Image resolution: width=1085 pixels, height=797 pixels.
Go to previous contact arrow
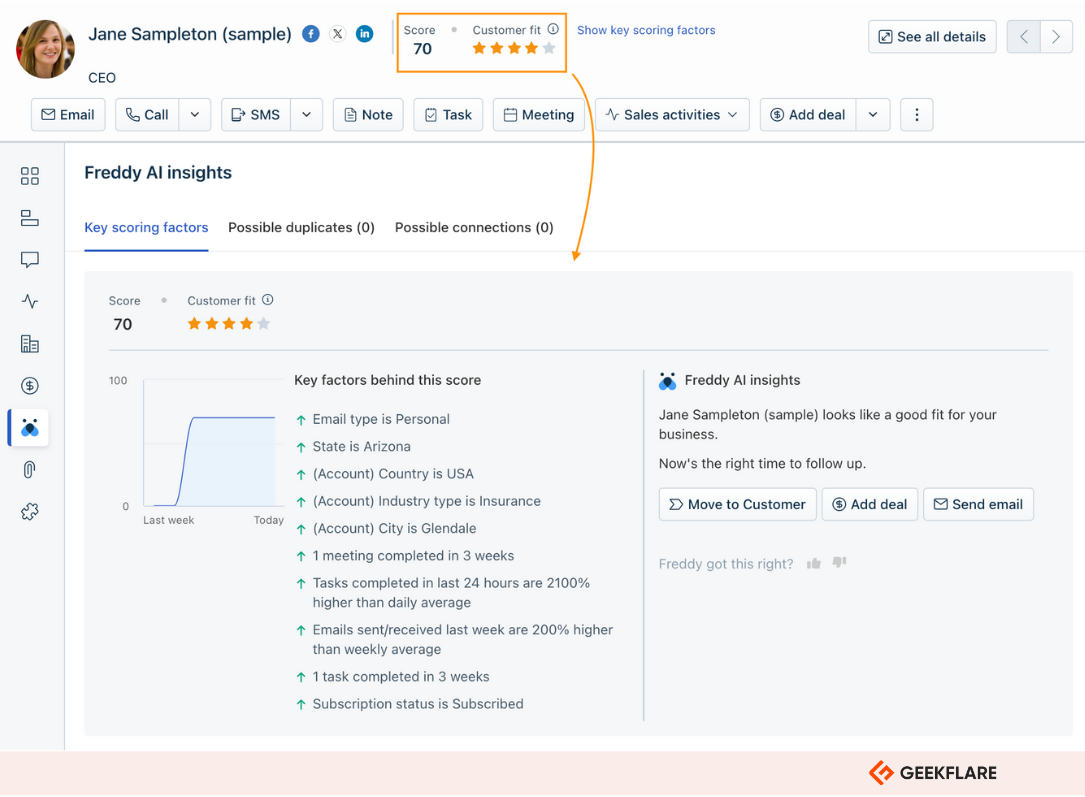click(1023, 37)
